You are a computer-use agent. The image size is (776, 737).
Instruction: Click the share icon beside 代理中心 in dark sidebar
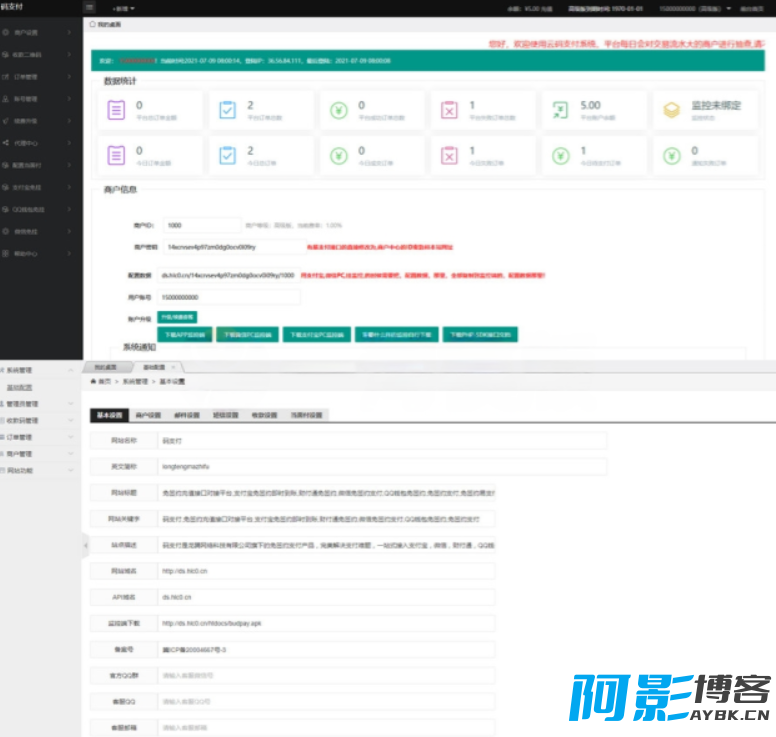[x=5, y=143]
